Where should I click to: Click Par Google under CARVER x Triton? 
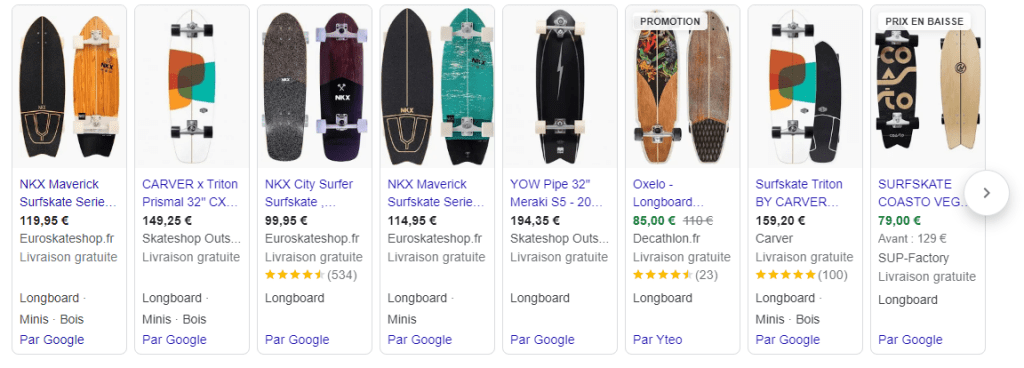[x=174, y=340]
